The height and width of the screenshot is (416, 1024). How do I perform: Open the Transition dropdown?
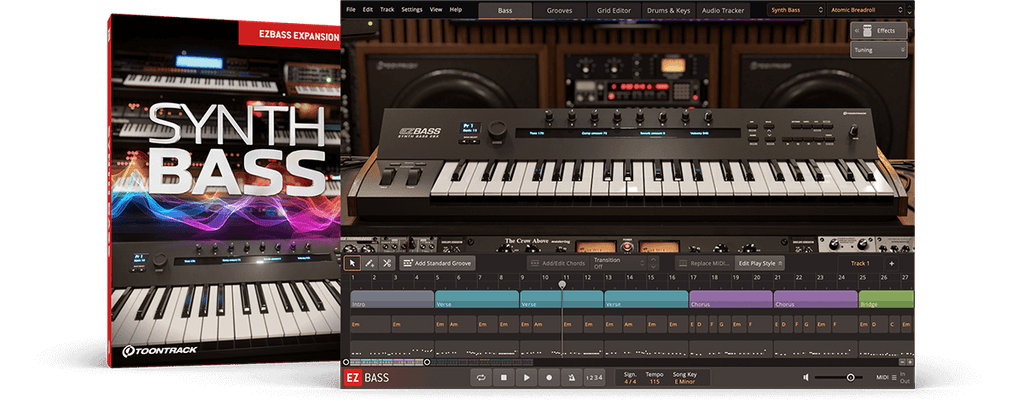(618, 263)
